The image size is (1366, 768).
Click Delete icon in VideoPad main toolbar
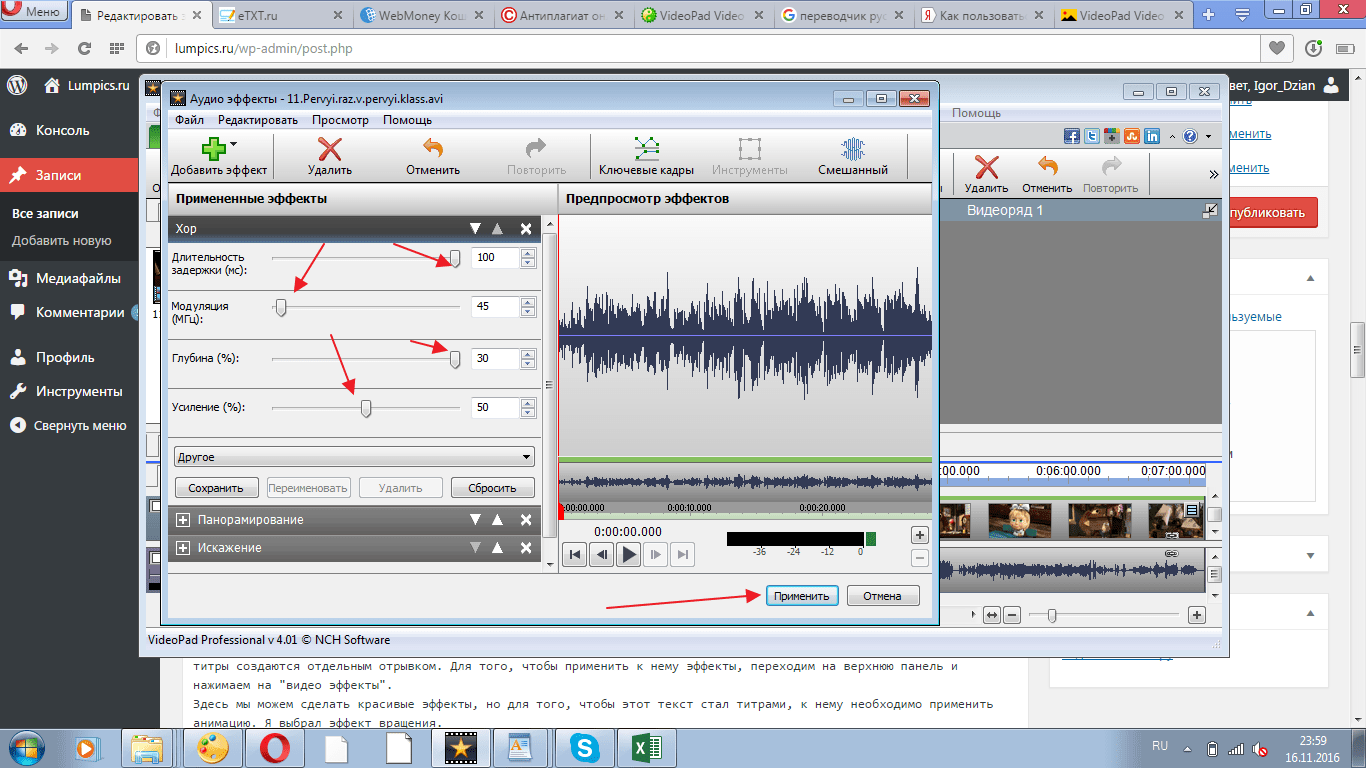pos(986,166)
